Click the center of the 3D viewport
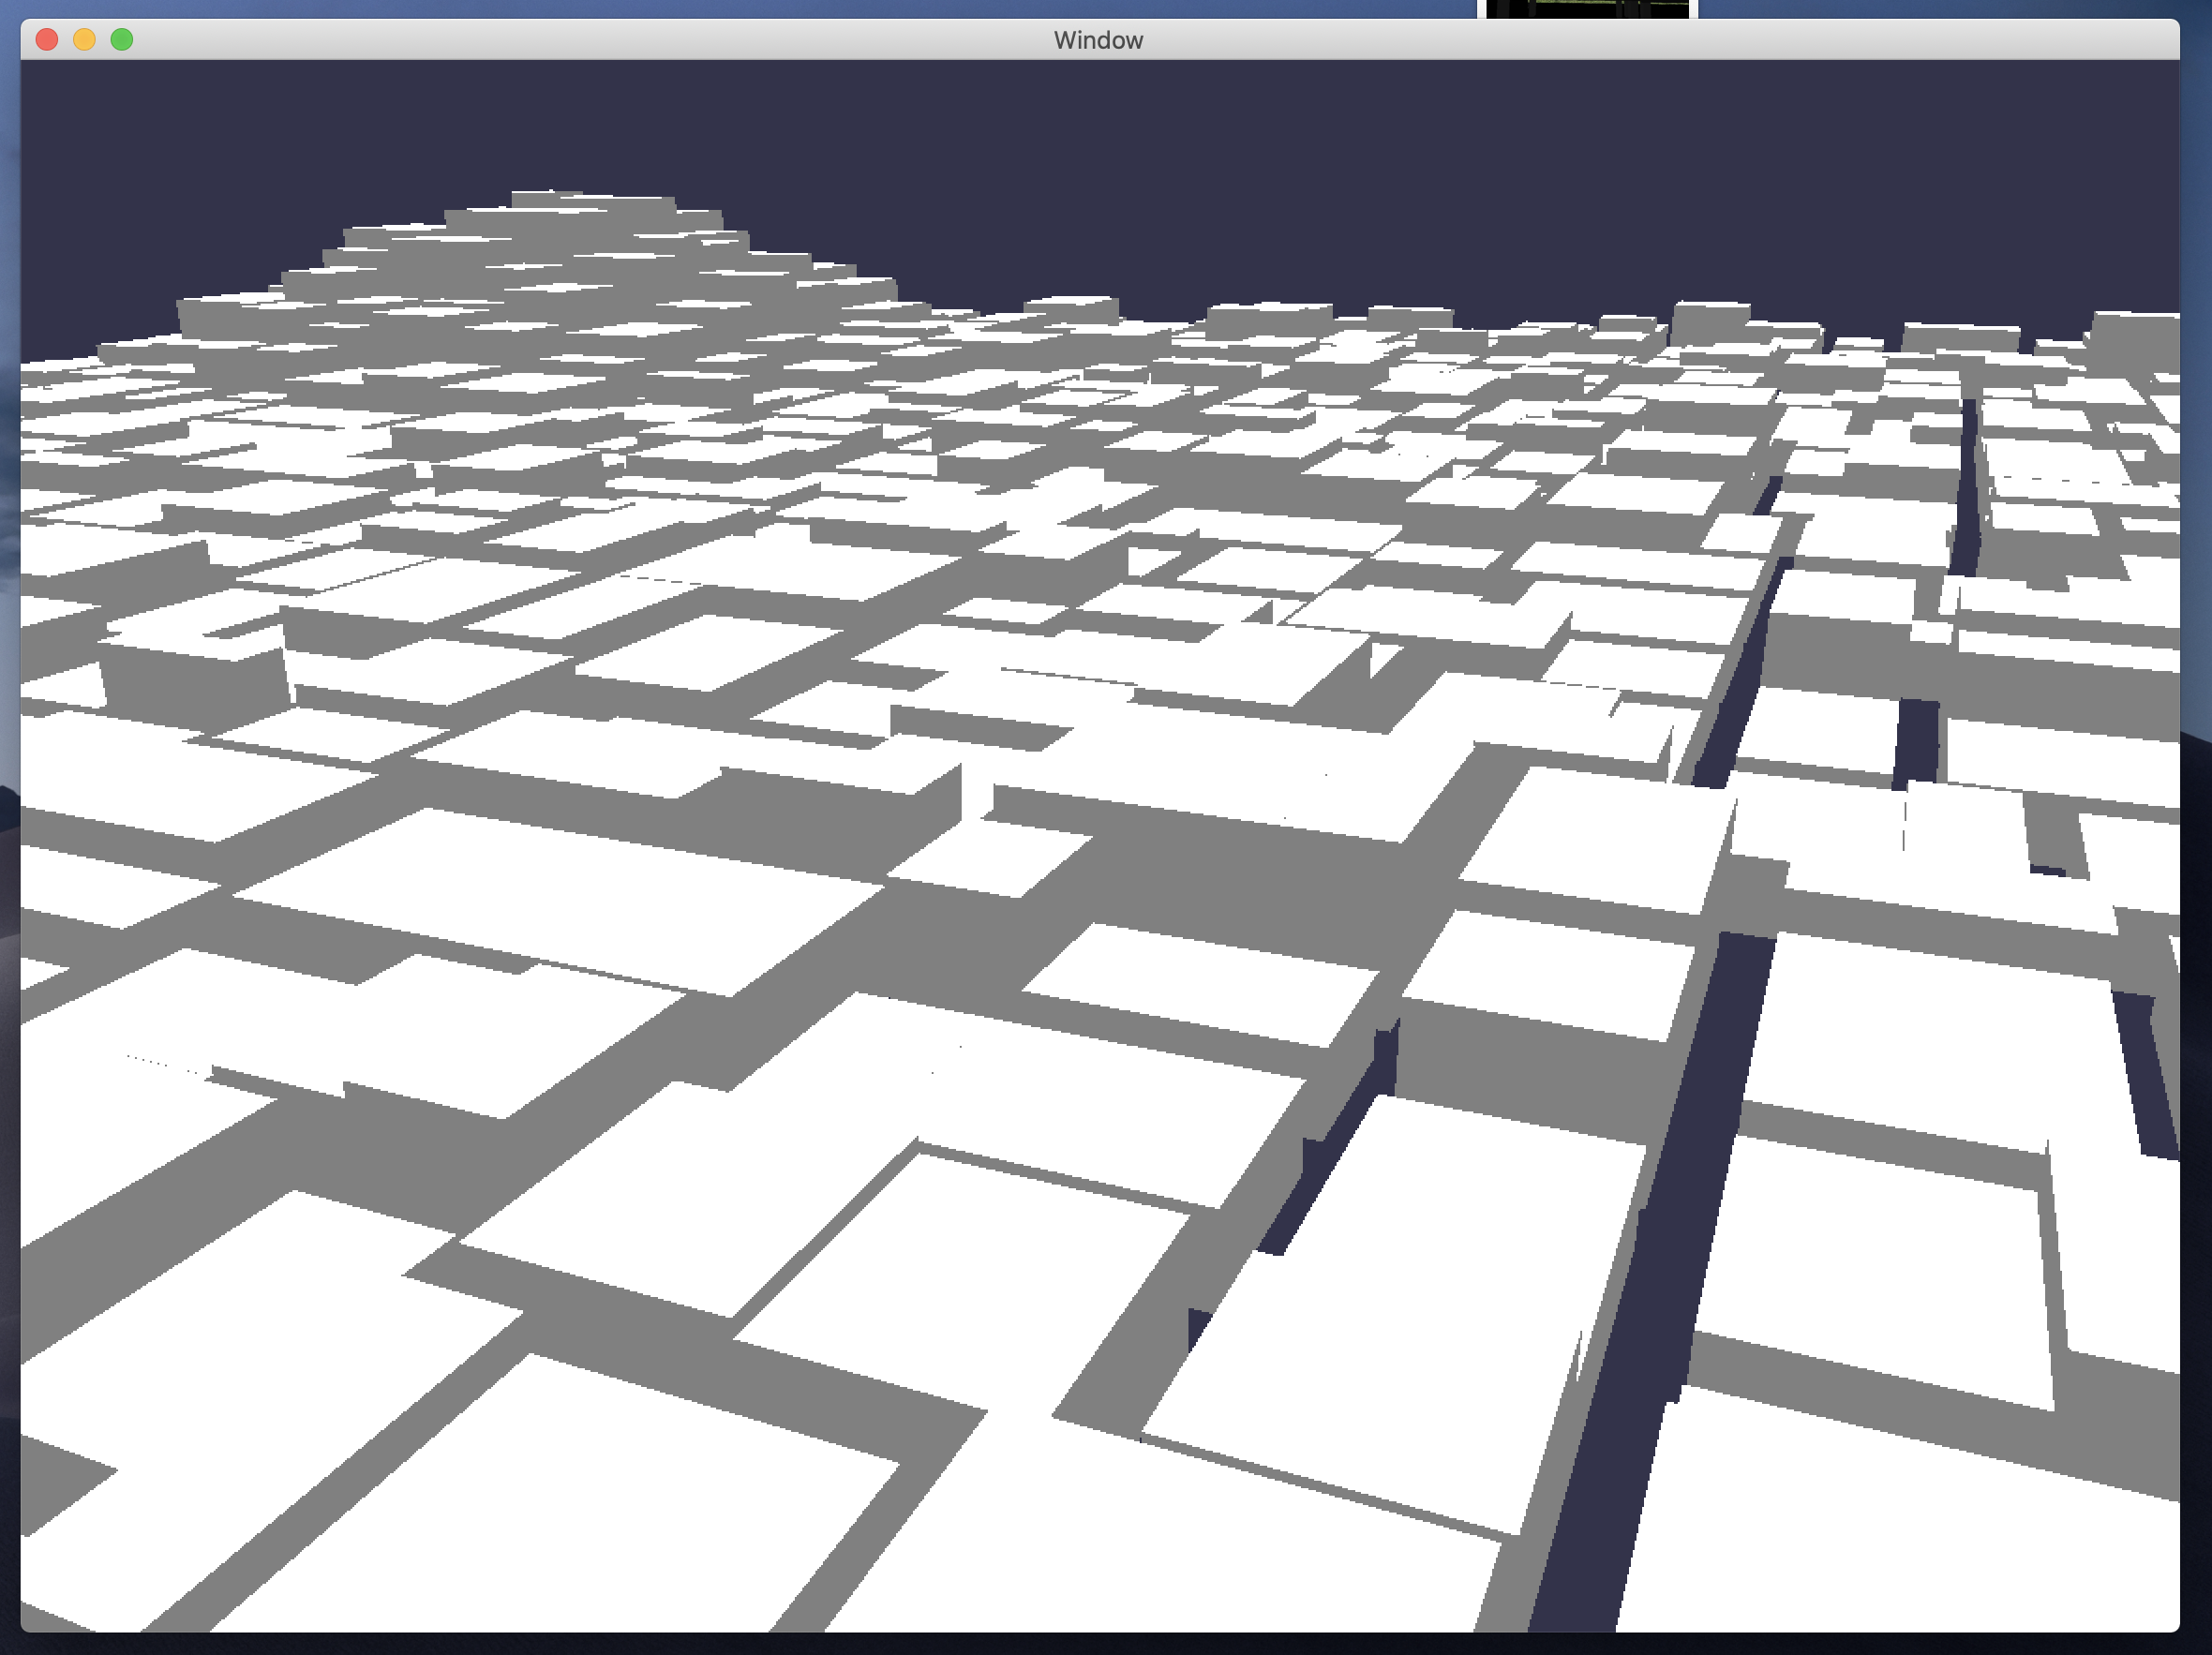This screenshot has height=1655, width=2212. (x=1100, y=850)
